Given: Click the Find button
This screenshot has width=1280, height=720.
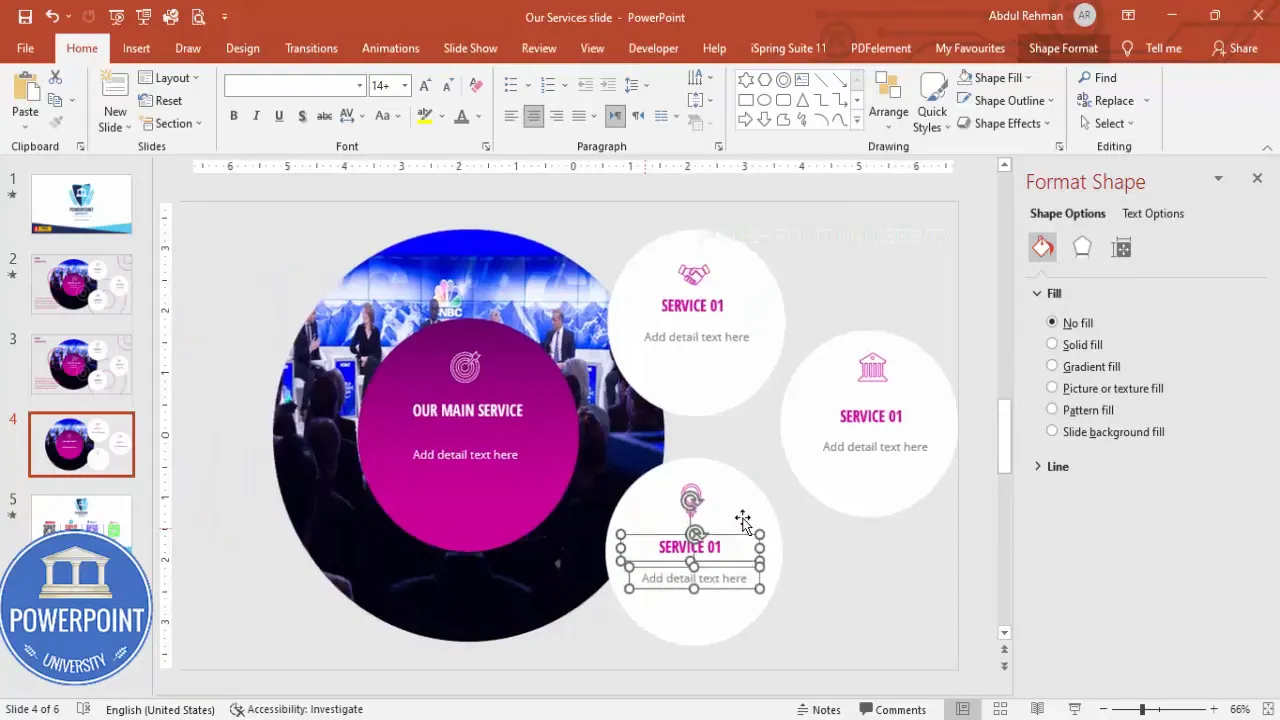Looking at the screenshot, I should (1097, 77).
